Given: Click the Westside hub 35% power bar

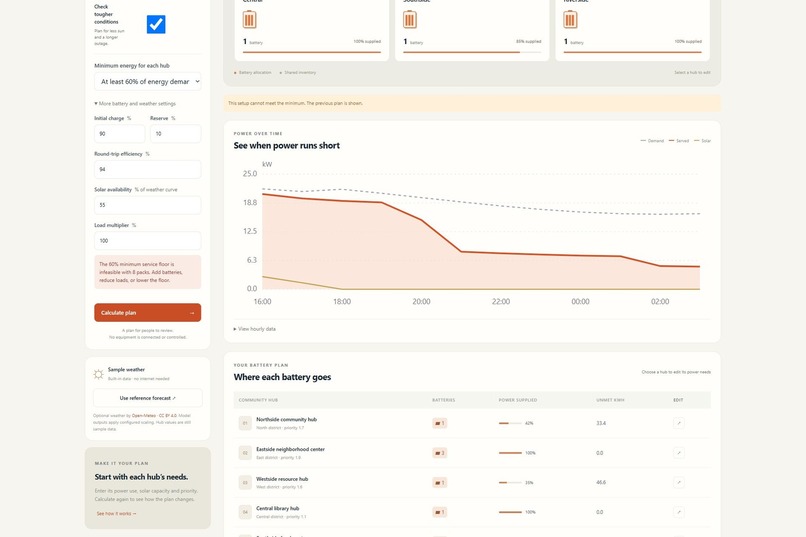Looking at the screenshot, I should (x=510, y=483).
